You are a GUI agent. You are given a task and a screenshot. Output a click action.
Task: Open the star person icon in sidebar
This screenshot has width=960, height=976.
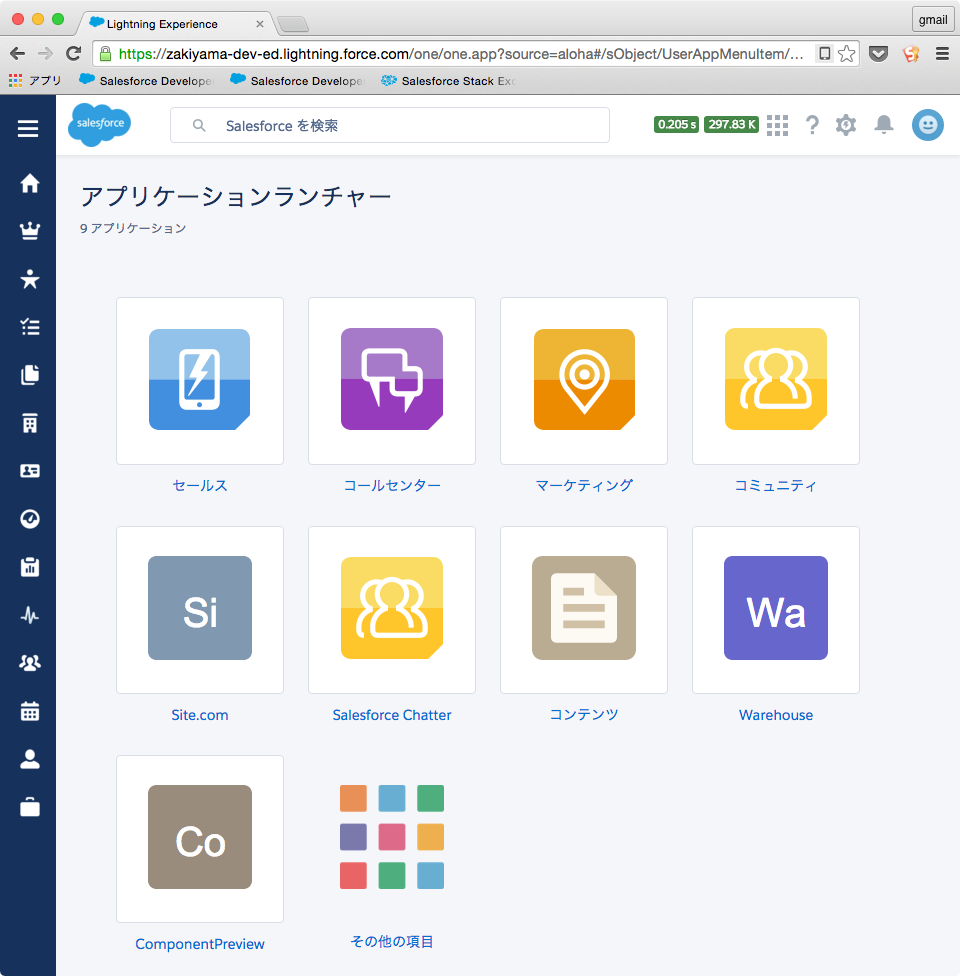29,279
